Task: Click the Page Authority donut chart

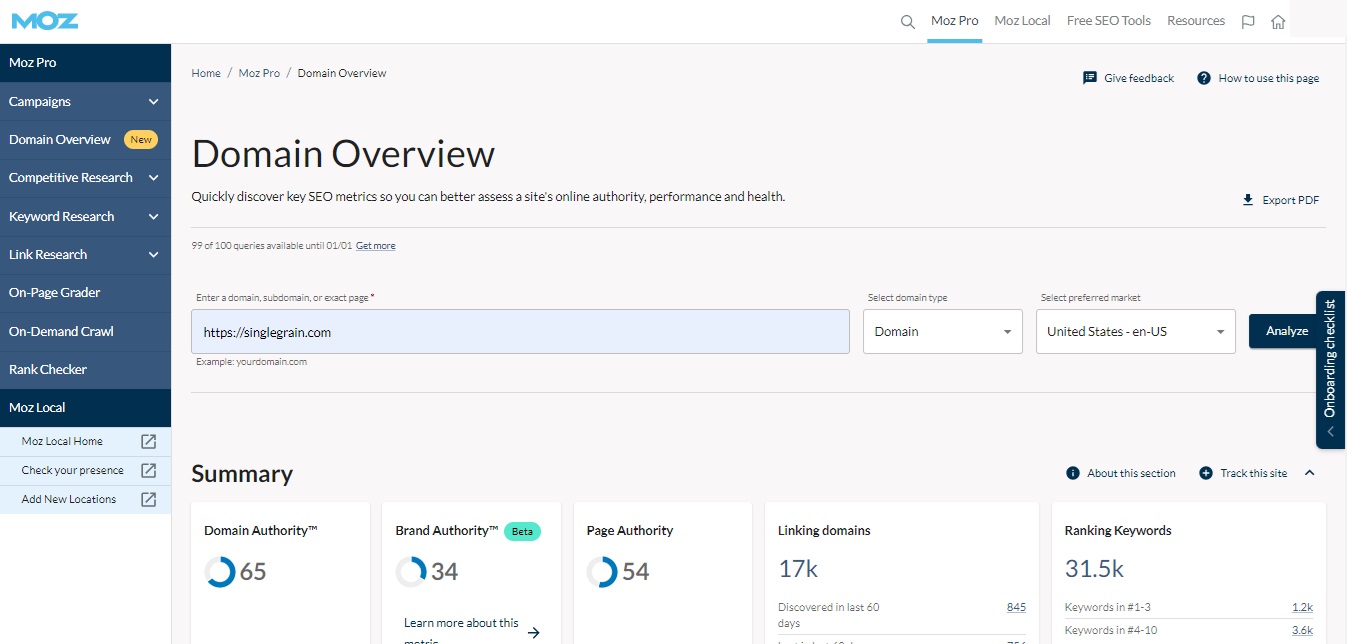Action: click(x=602, y=572)
